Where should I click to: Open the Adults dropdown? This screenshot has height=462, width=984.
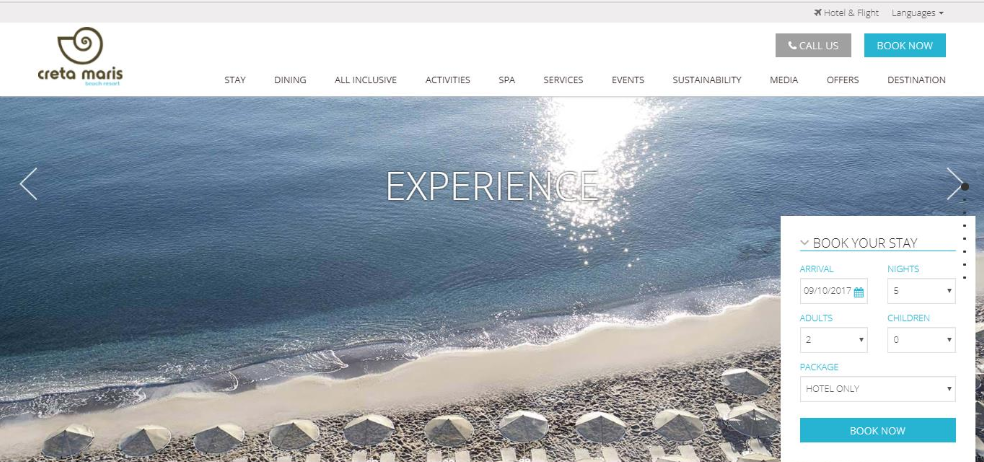tap(833, 340)
